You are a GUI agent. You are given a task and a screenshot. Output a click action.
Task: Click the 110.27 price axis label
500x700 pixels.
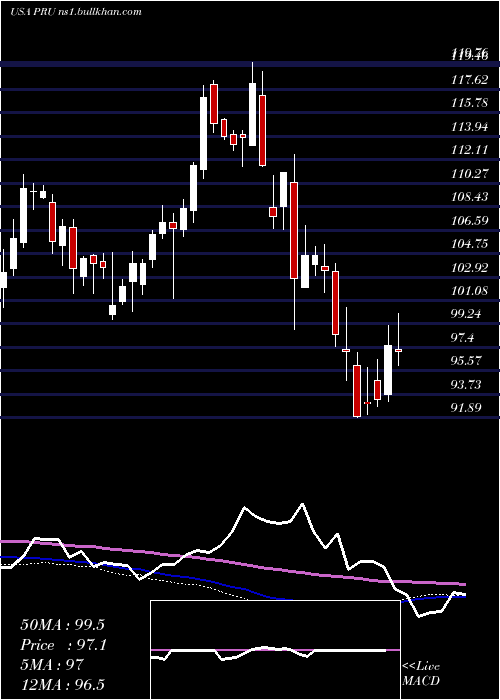pyautogui.click(x=469, y=174)
